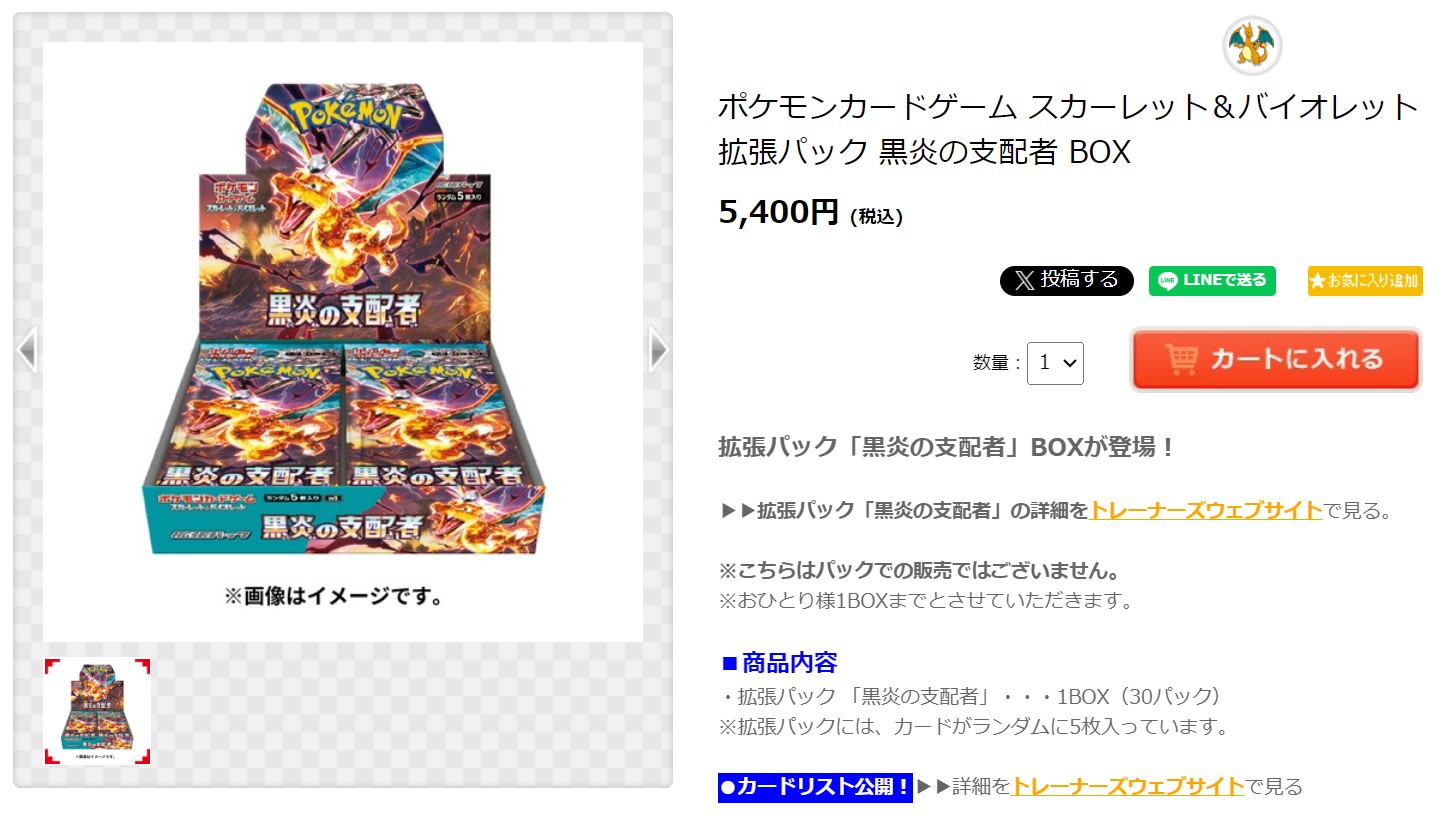Select the product thumbnail below main image
The width and height of the screenshot is (1437, 823).
click(98, 712)
